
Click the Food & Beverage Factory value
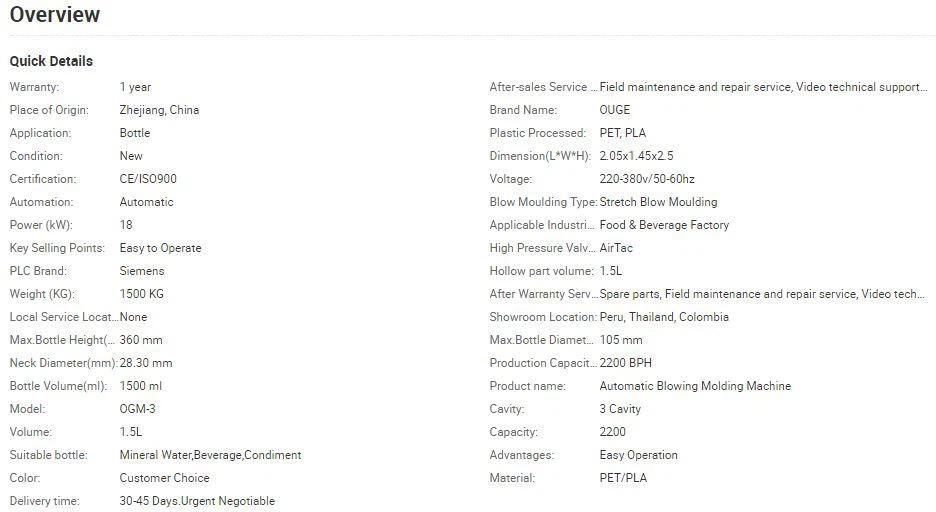[664, 225]
